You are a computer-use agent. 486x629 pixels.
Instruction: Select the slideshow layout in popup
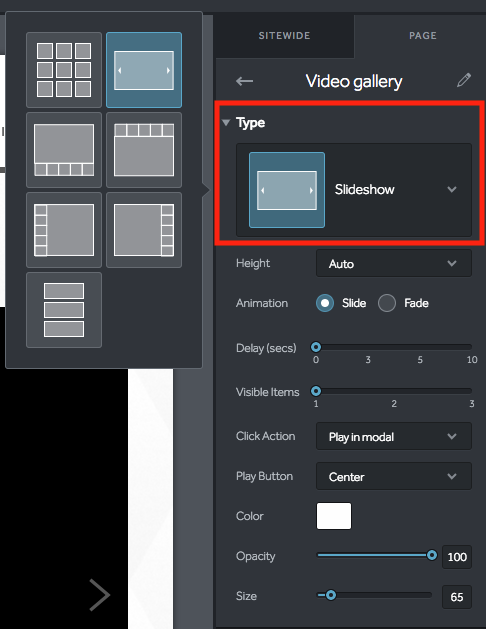(144, 70)
